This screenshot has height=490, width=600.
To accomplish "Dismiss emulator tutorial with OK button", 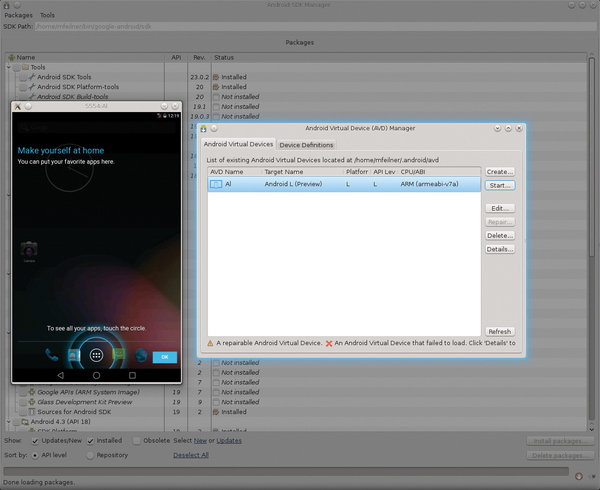I will [165, 357].
